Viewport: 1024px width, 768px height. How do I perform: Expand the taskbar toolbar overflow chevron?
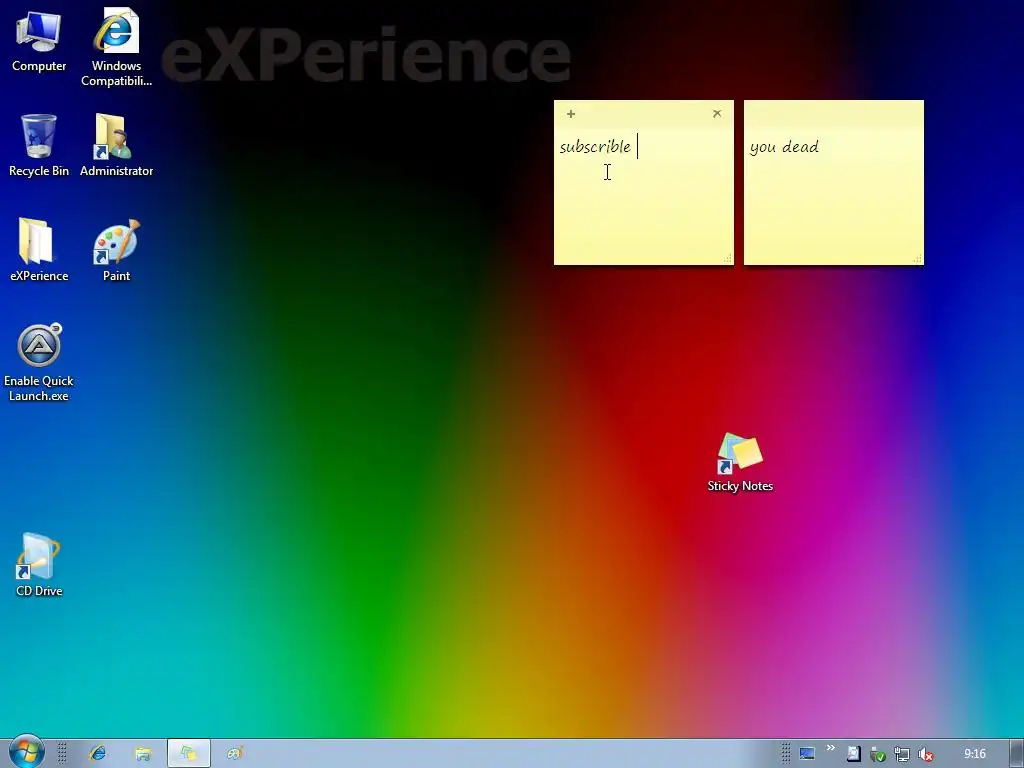coord(831,748)
